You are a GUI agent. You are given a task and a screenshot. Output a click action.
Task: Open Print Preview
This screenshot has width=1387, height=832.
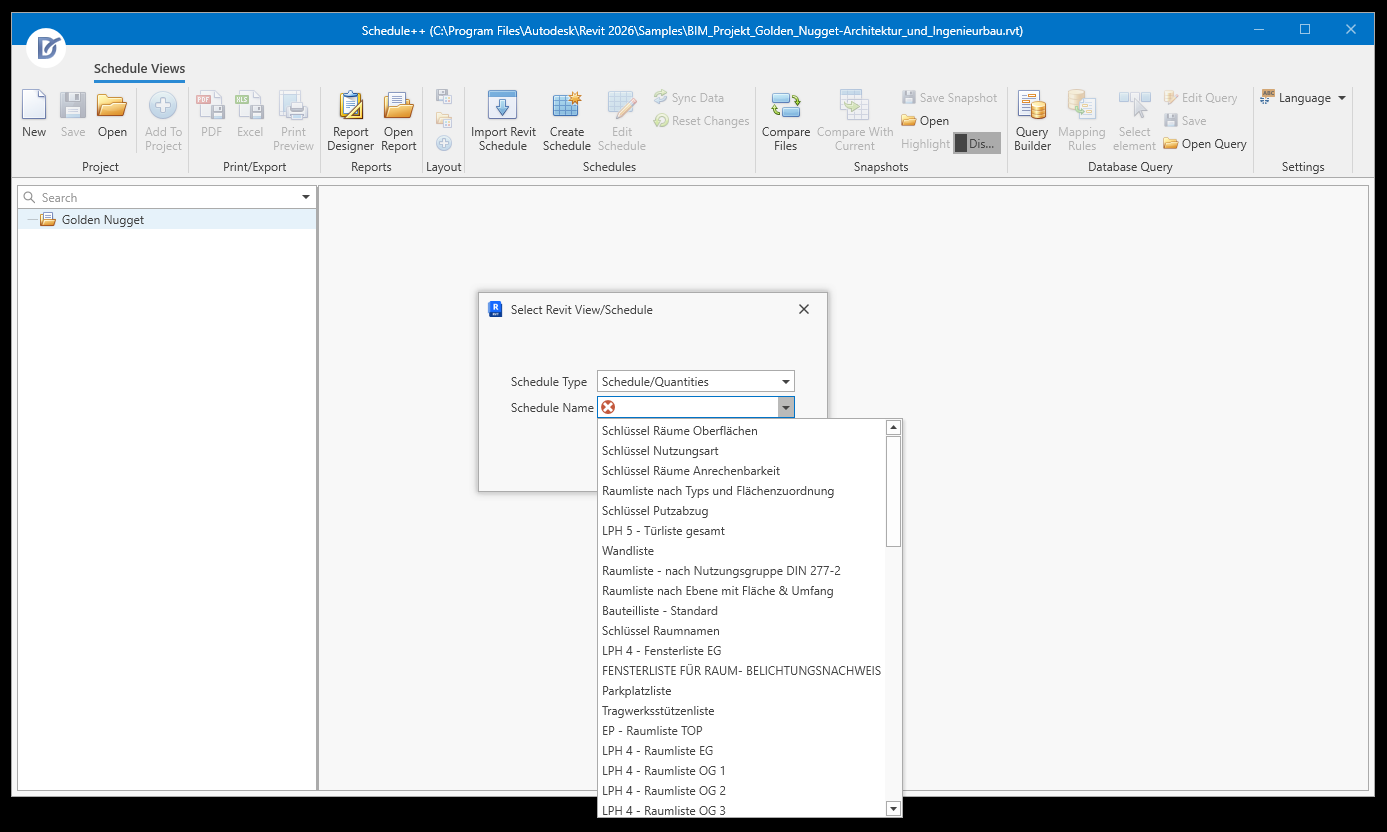coord(294,121)
